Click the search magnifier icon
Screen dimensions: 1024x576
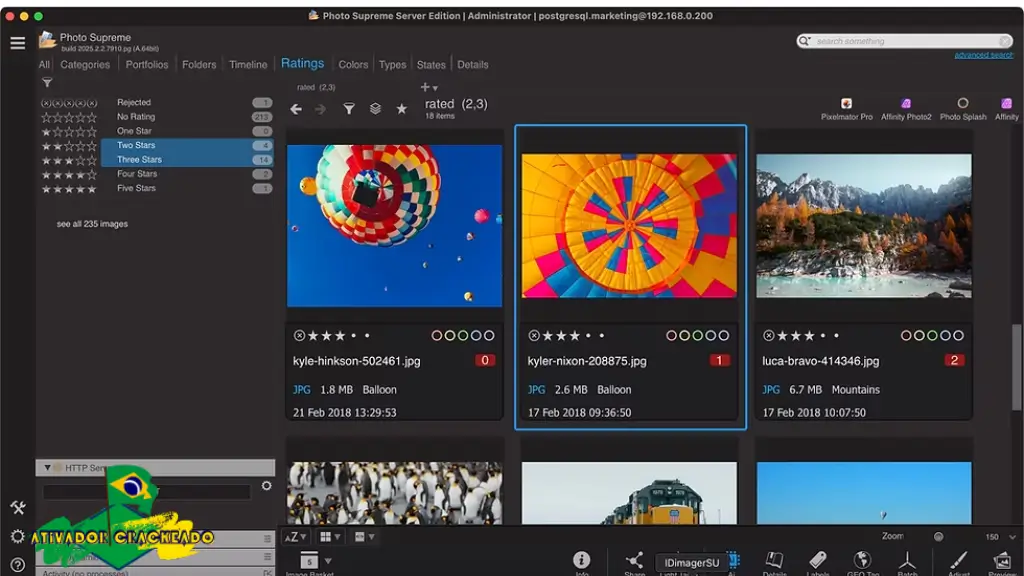805,41
